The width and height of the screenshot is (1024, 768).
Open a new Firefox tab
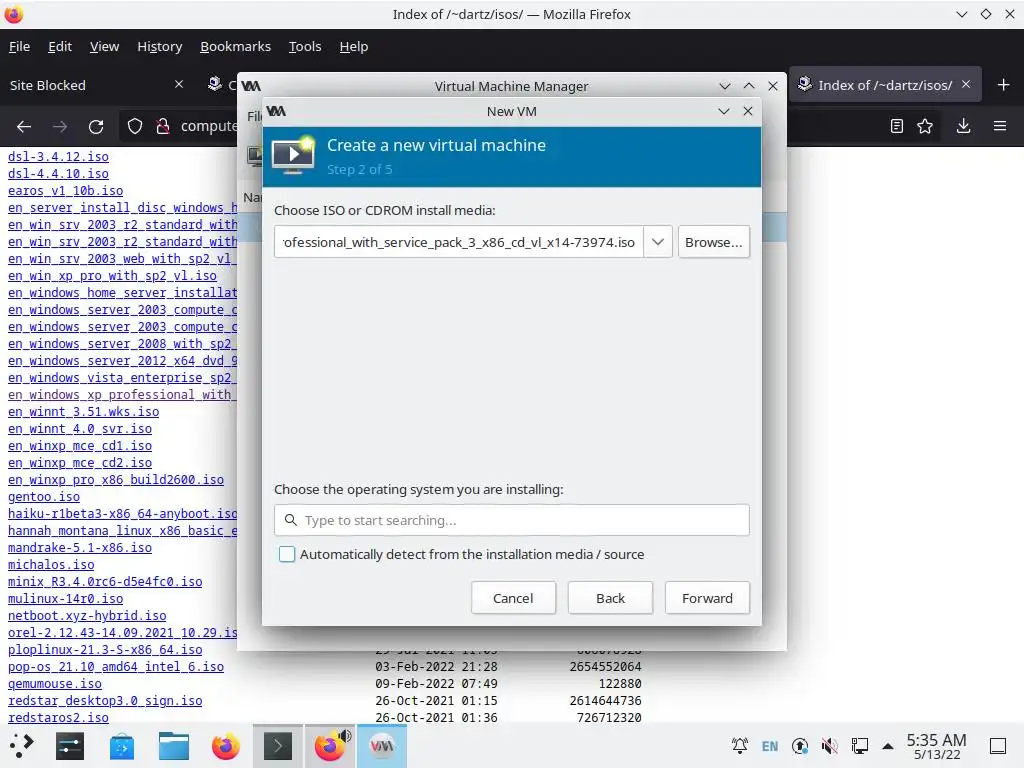coord(1004,85)
